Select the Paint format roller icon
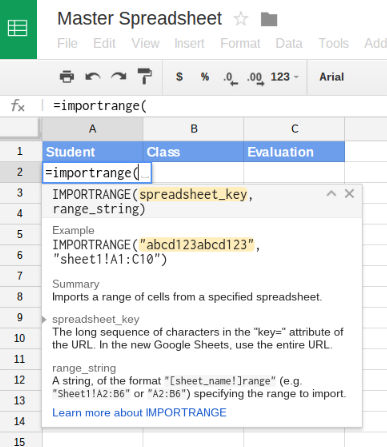This screenshot has width=387, height=447. (x=145, y=76)
